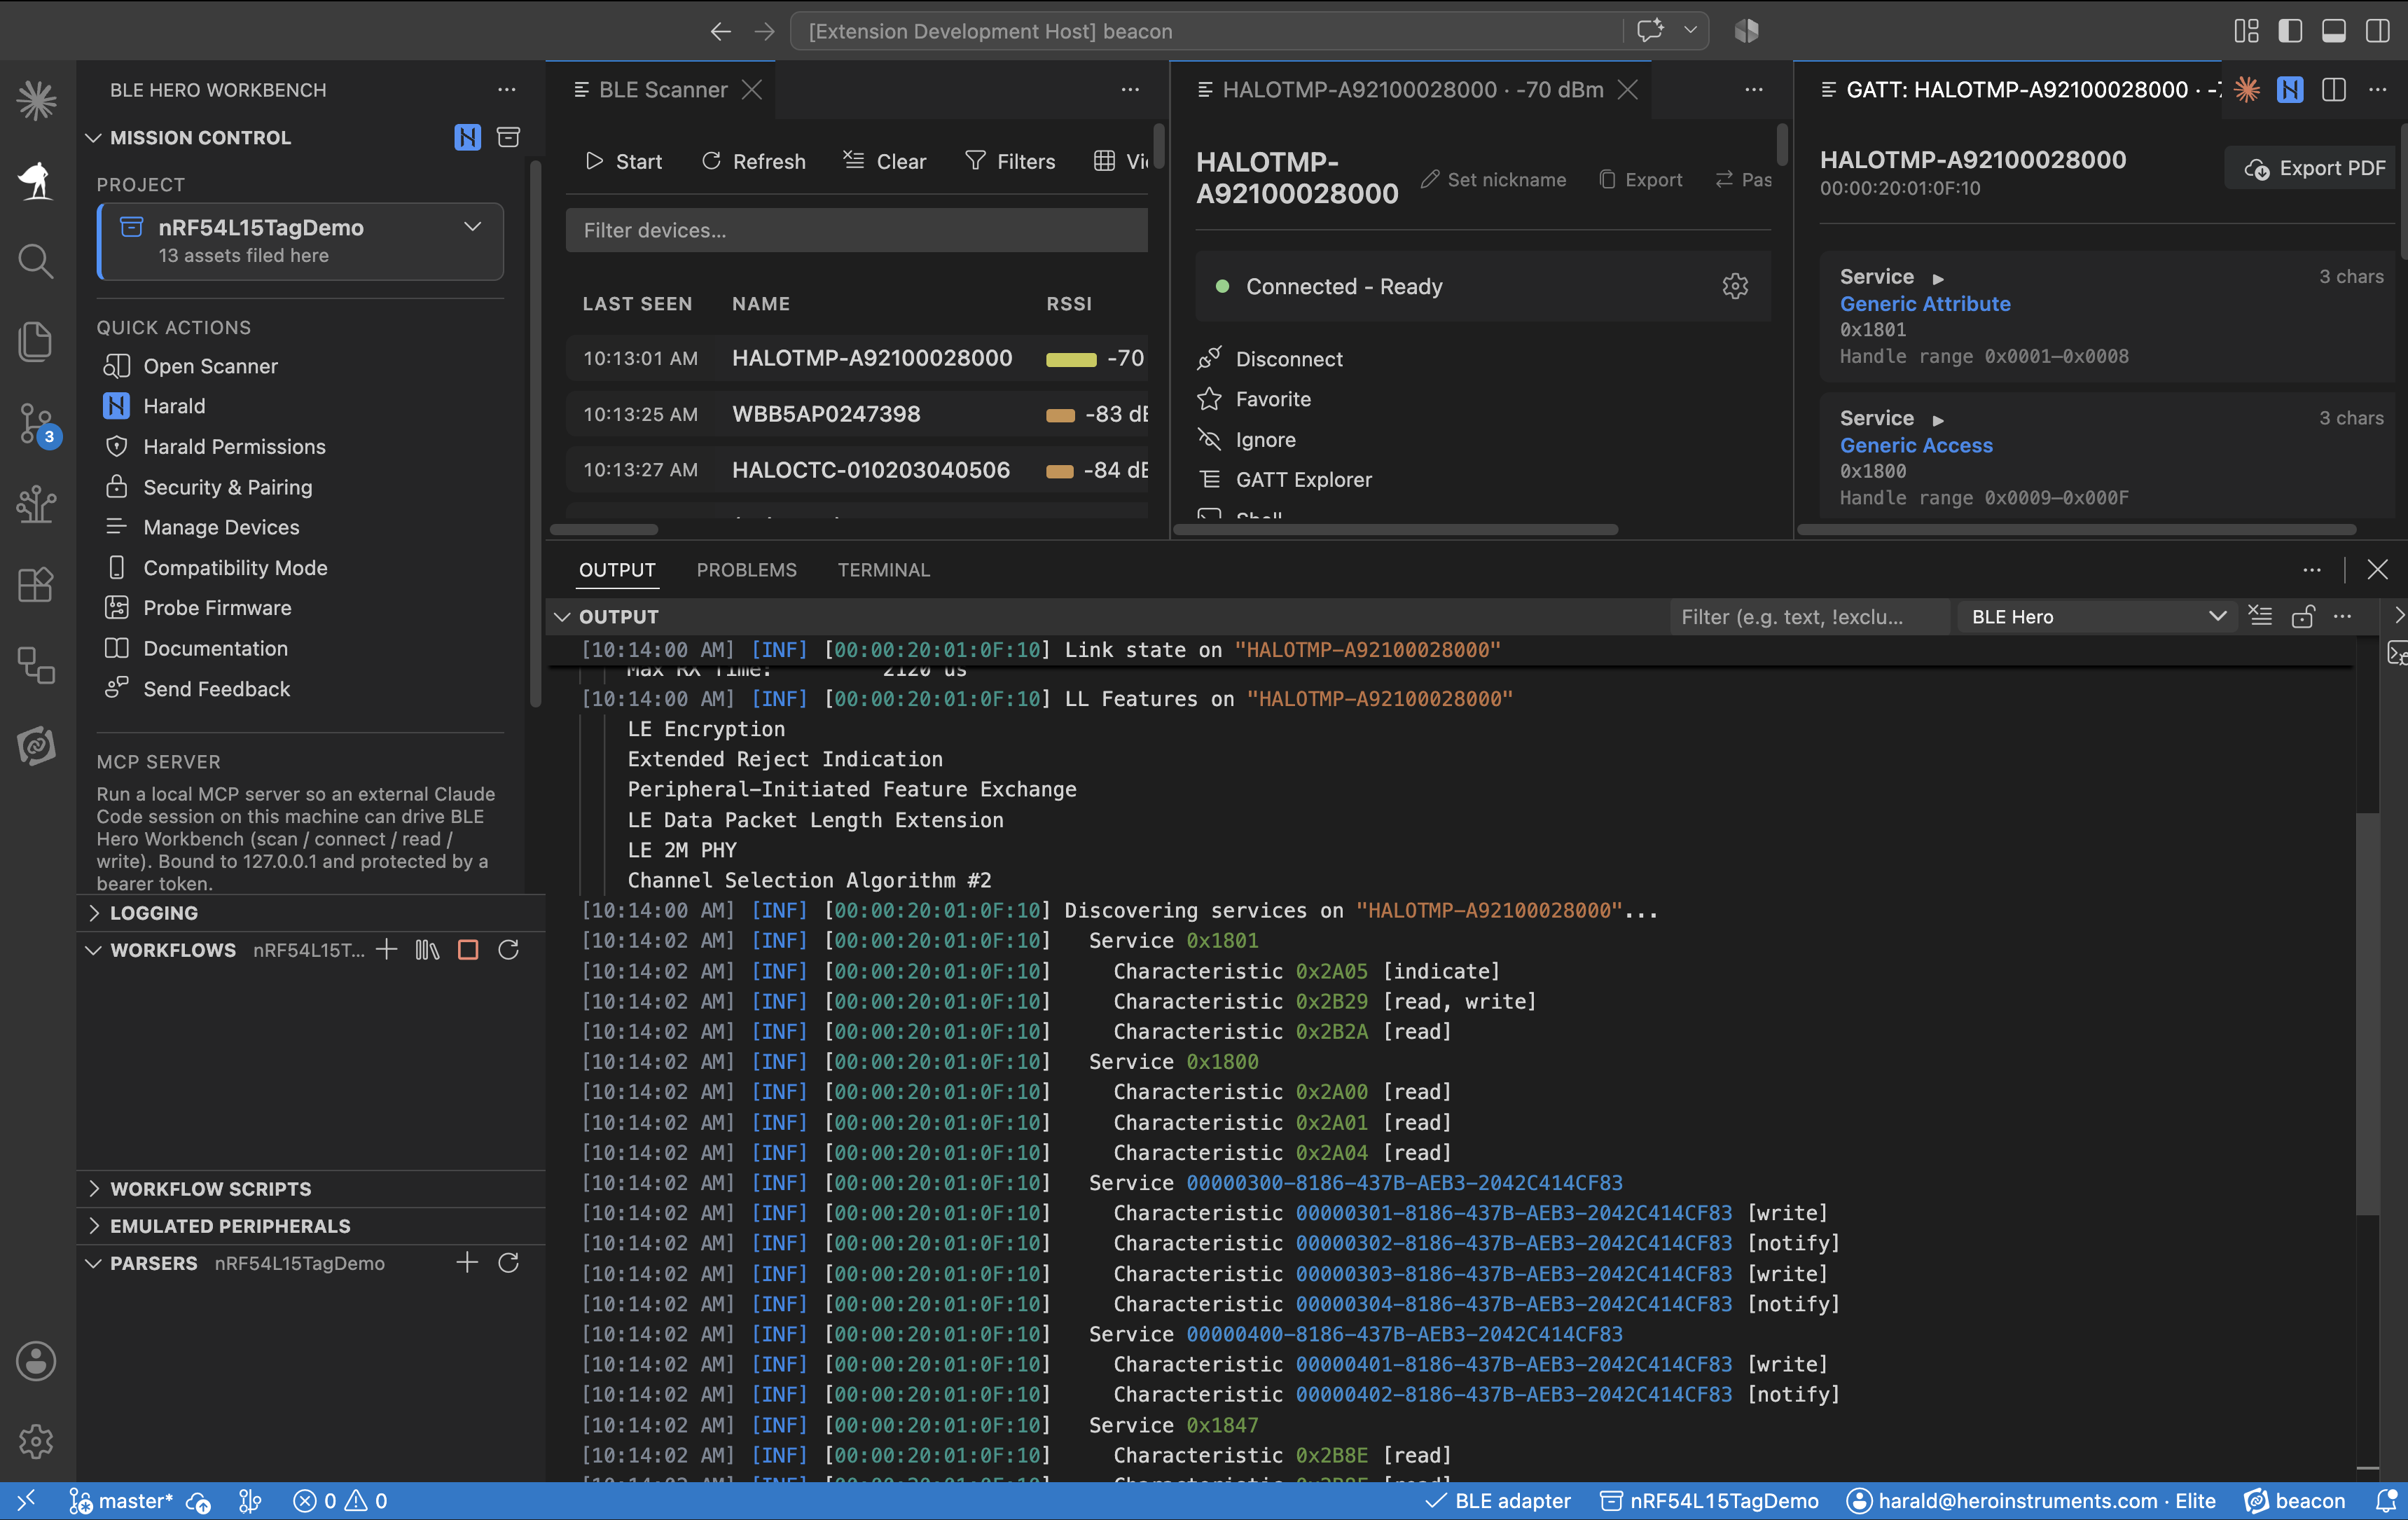The height and width of the screenshot is (1520, 2408).
Task: Clear the output panel log
Action: [x=2260, y=616]
